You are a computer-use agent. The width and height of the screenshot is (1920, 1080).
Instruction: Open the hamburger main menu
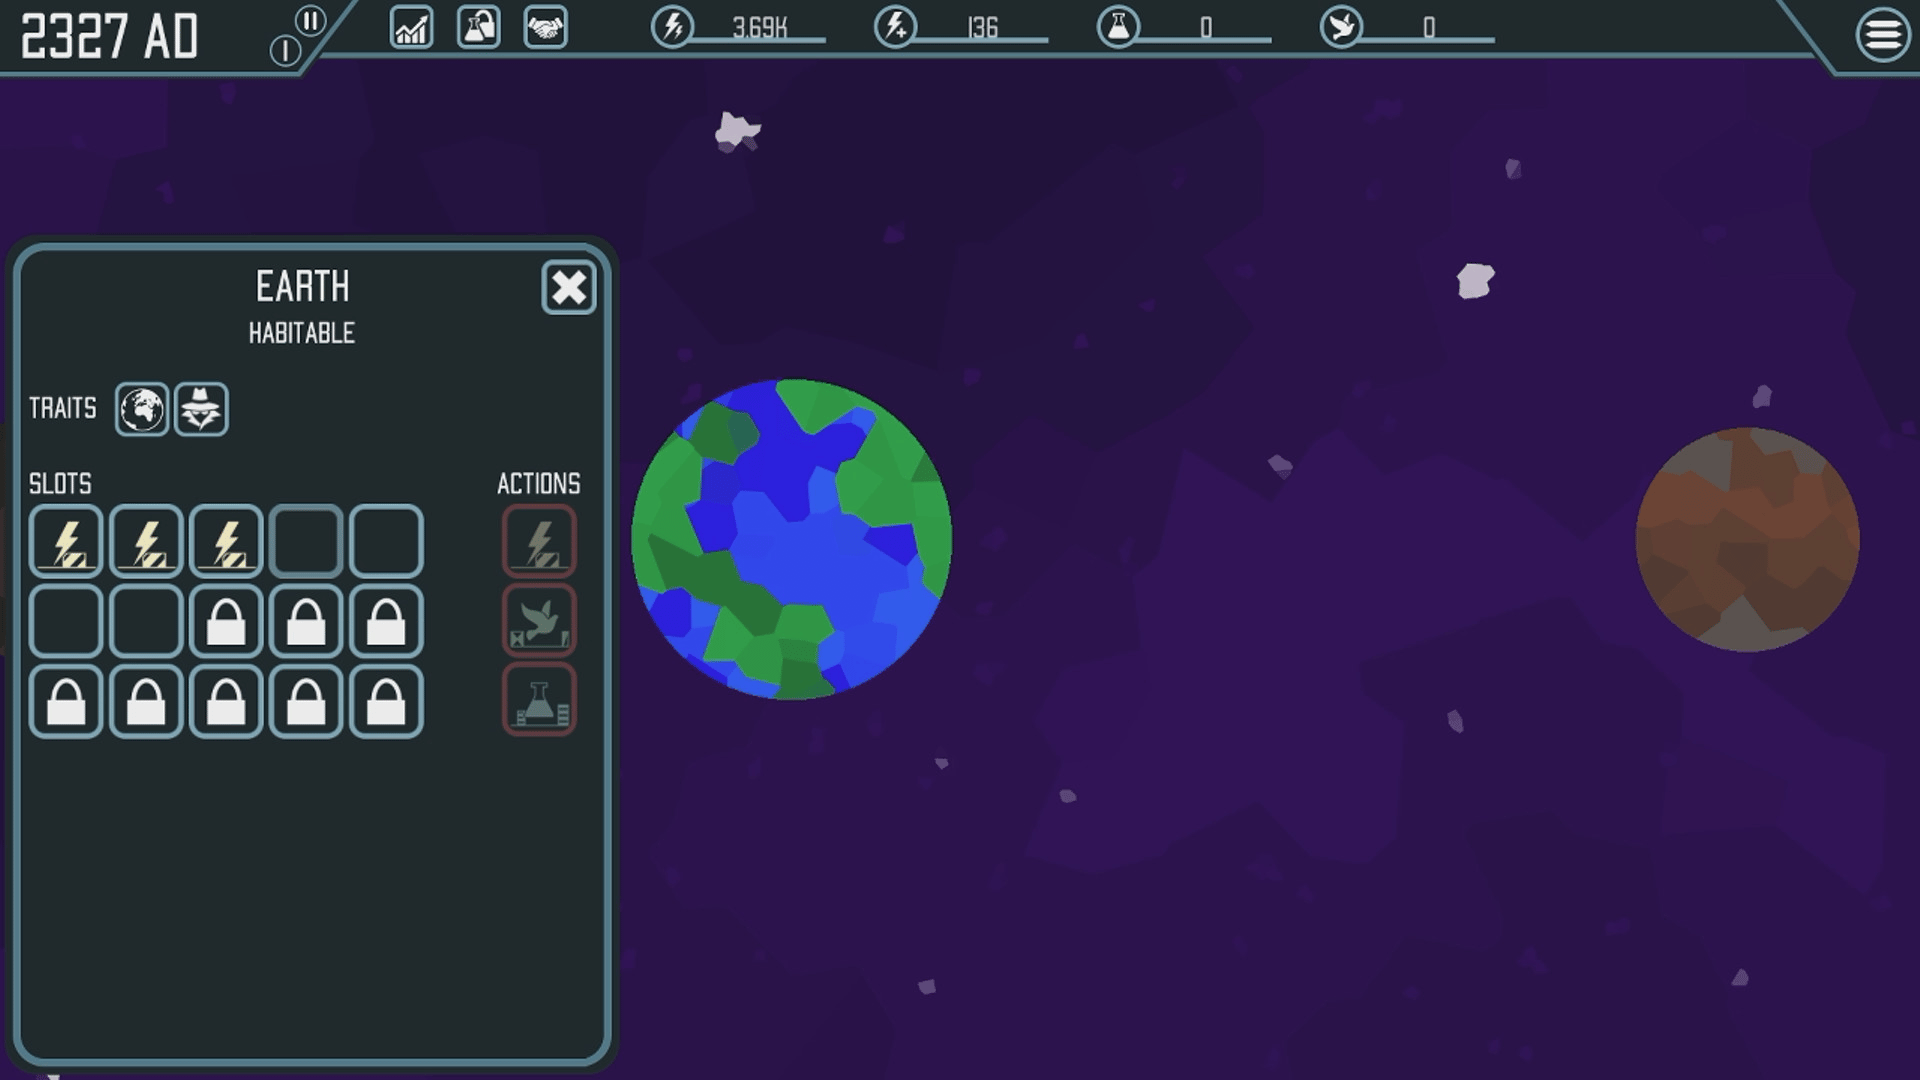pyautogui.click(x=1882, y=35)
